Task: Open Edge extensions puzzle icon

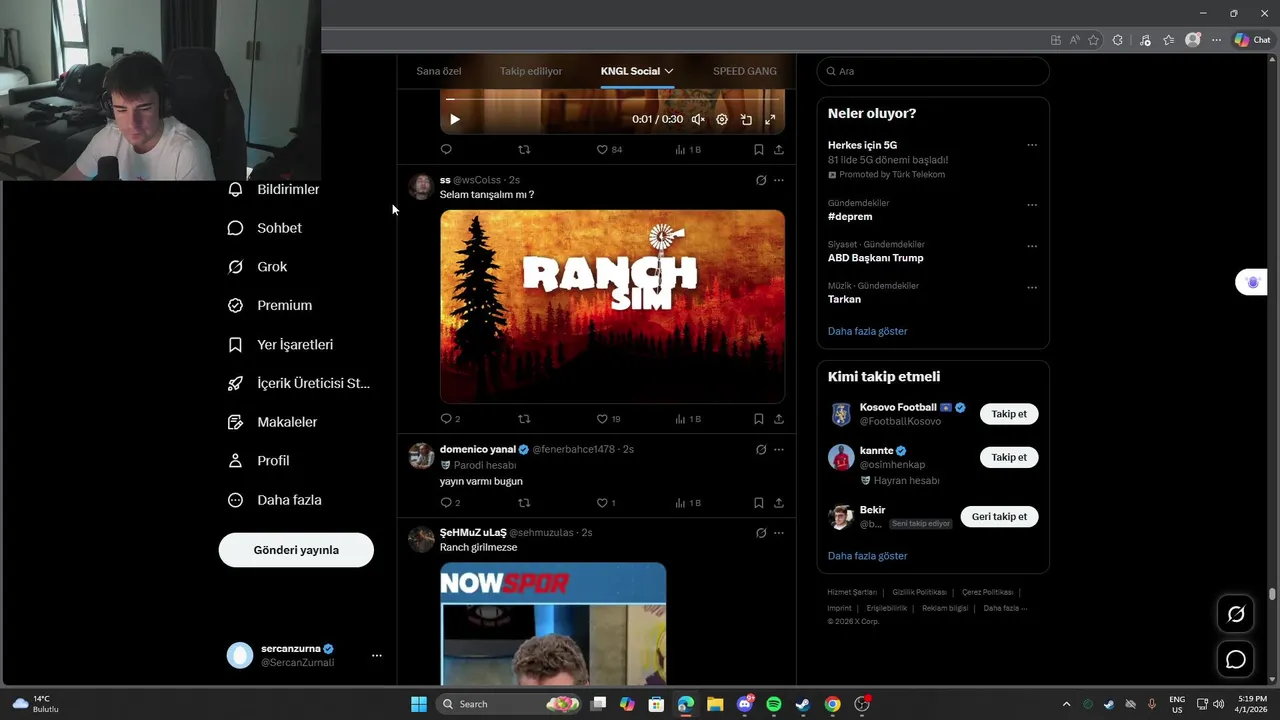Action: [1118, 40]
